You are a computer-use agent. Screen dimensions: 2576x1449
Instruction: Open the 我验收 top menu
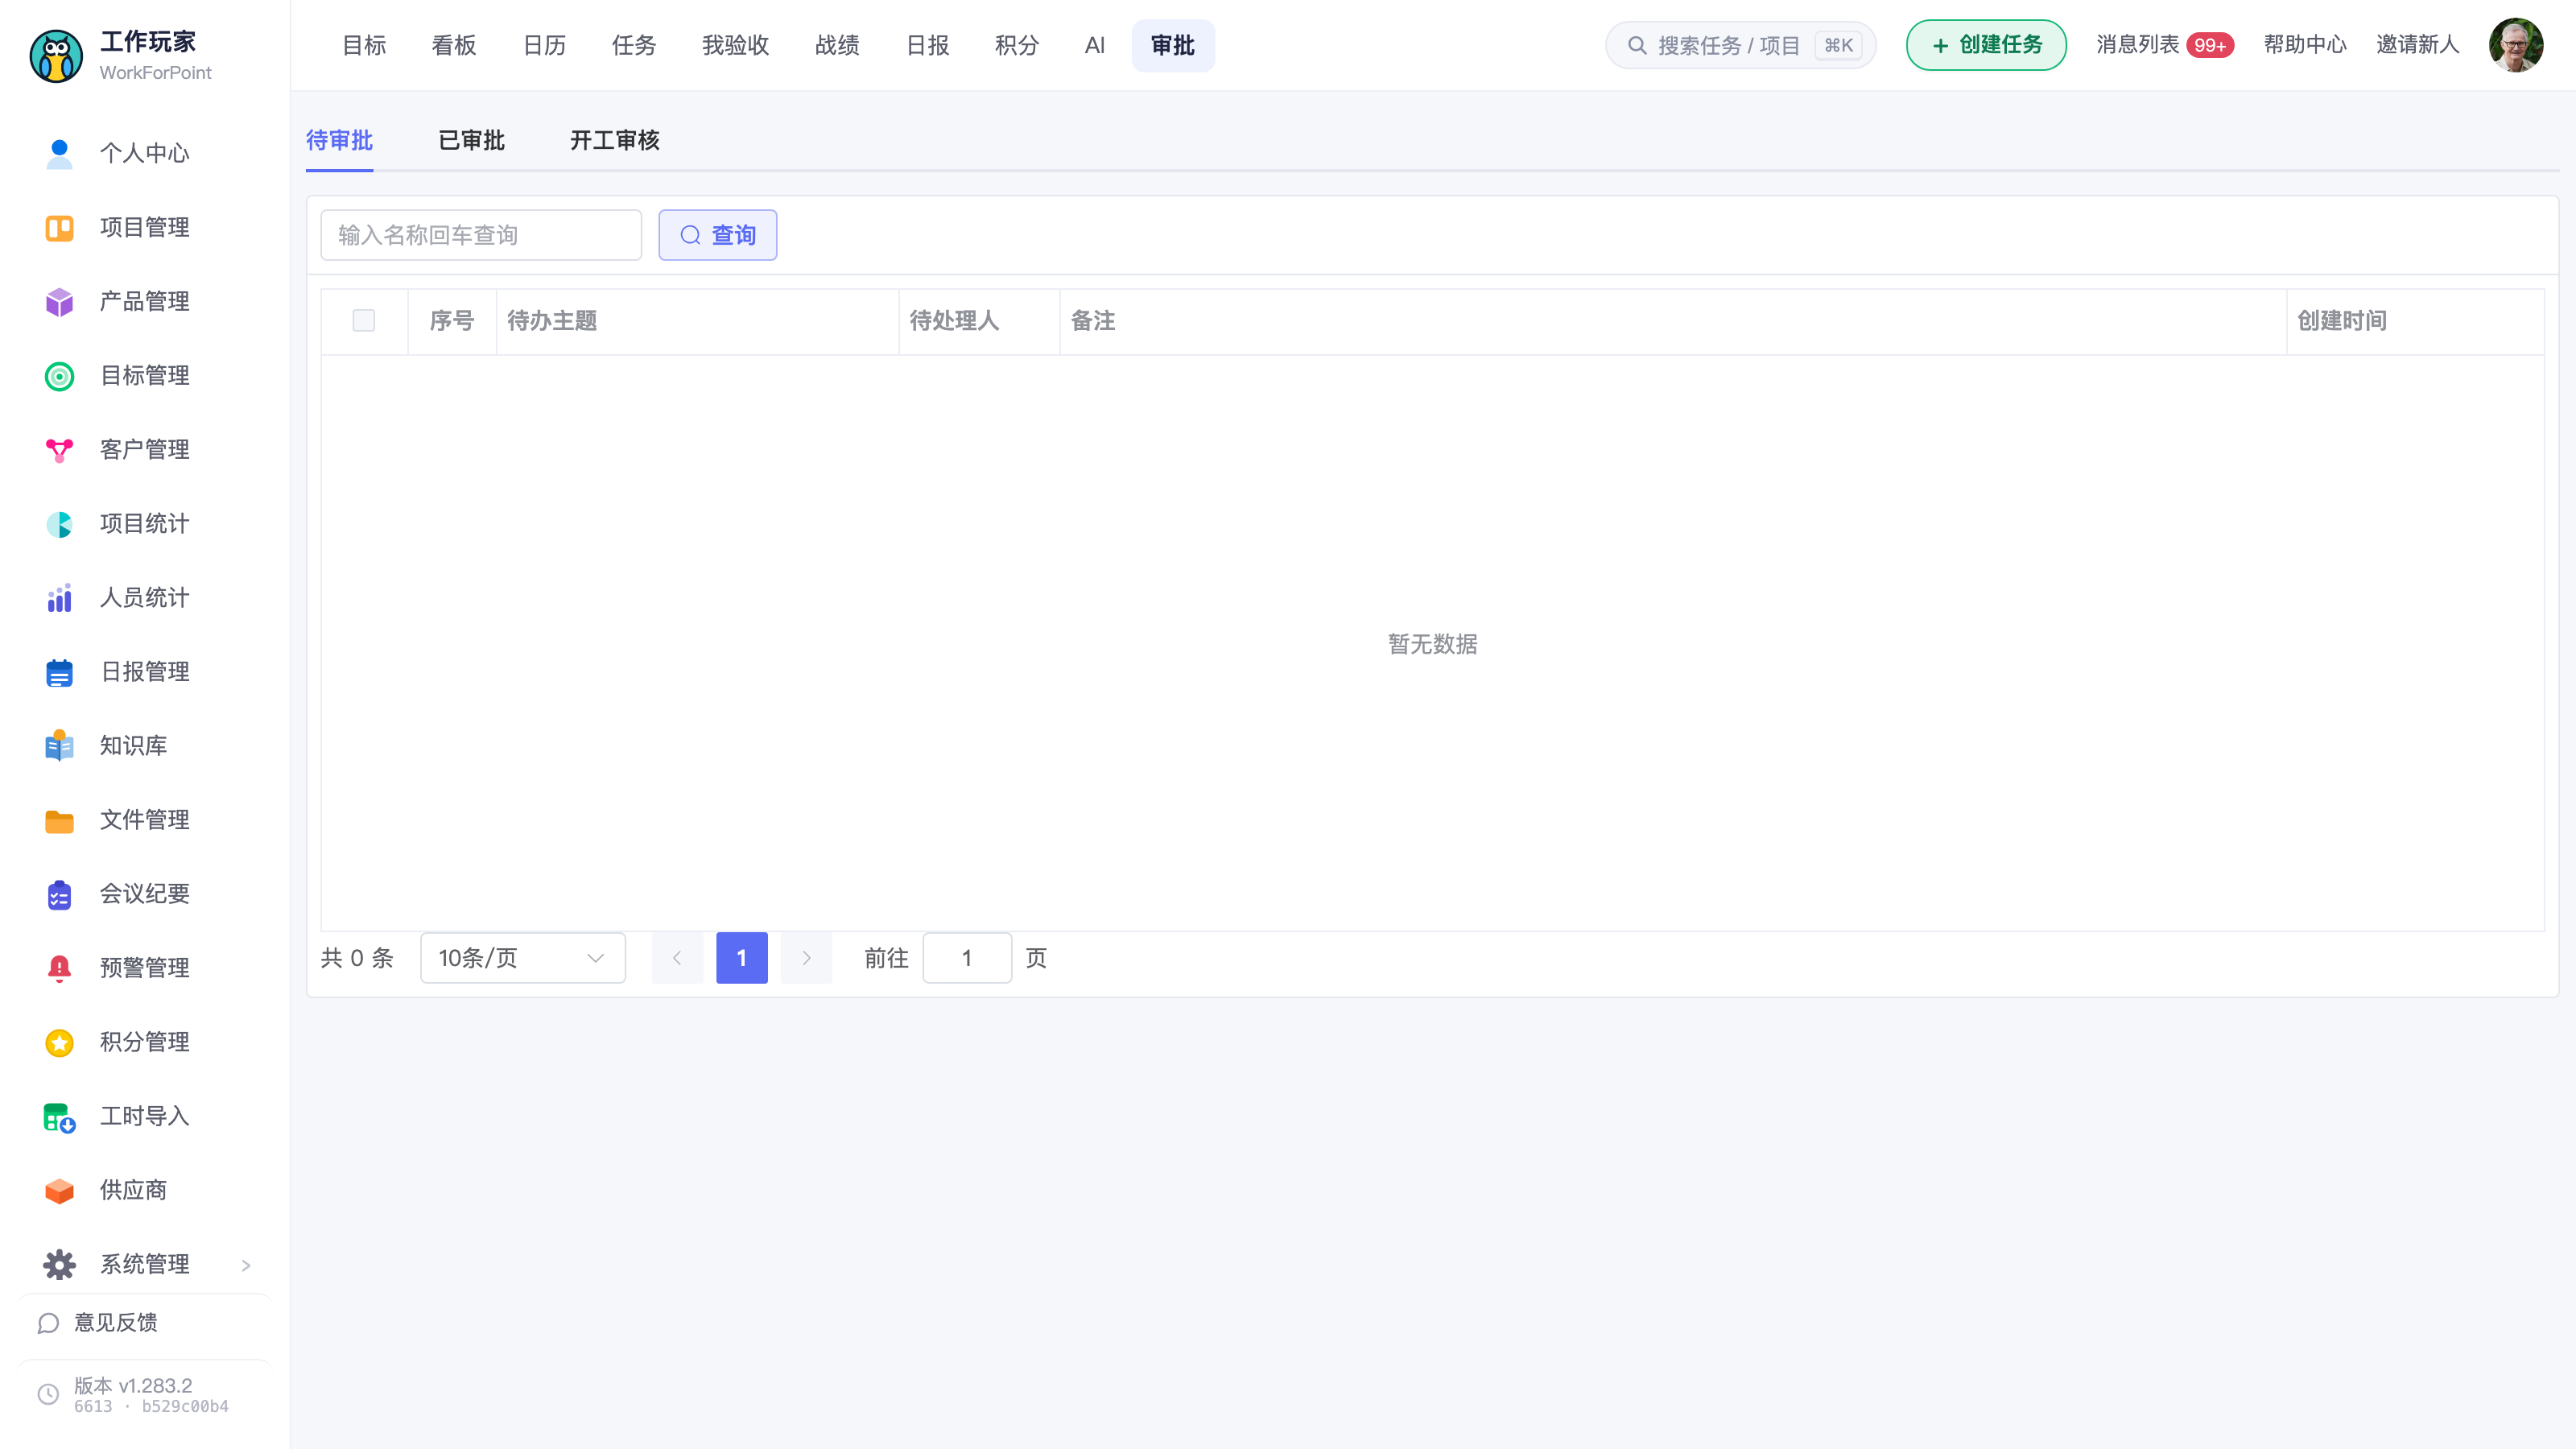pyautogui.click(x=735, y=45)
